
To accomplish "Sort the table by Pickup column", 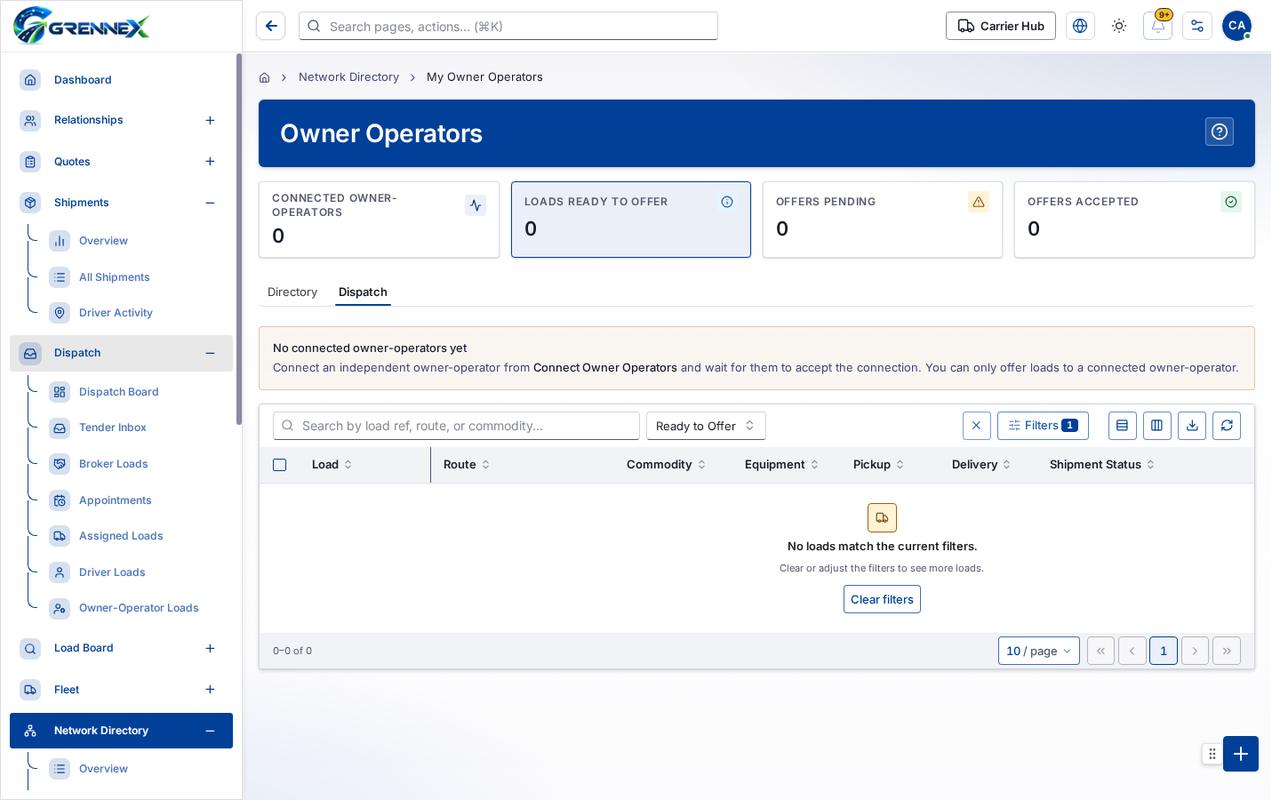I will pos(878,465).
